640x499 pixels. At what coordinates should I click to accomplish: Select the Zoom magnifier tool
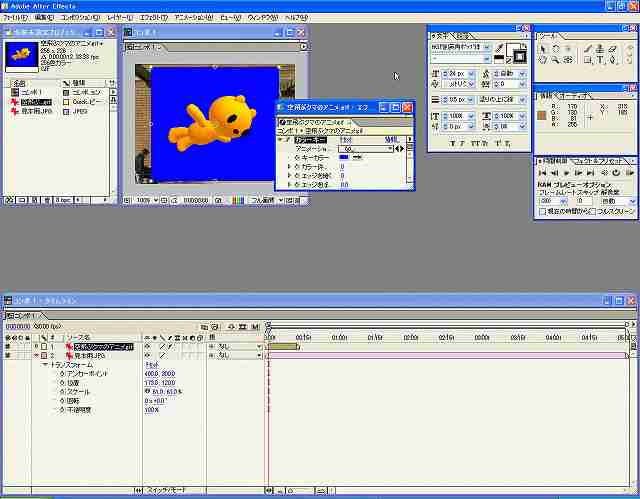pos(556,60)
